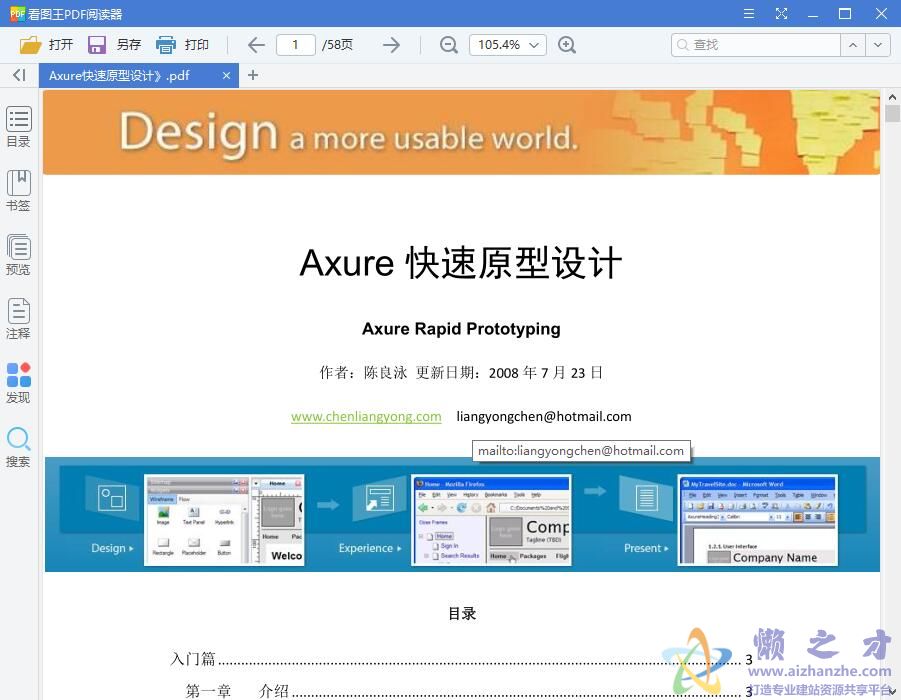901x700 pixels.
Task: Click the Present Word screenshot thumbnail
Action: coord(757,520)
